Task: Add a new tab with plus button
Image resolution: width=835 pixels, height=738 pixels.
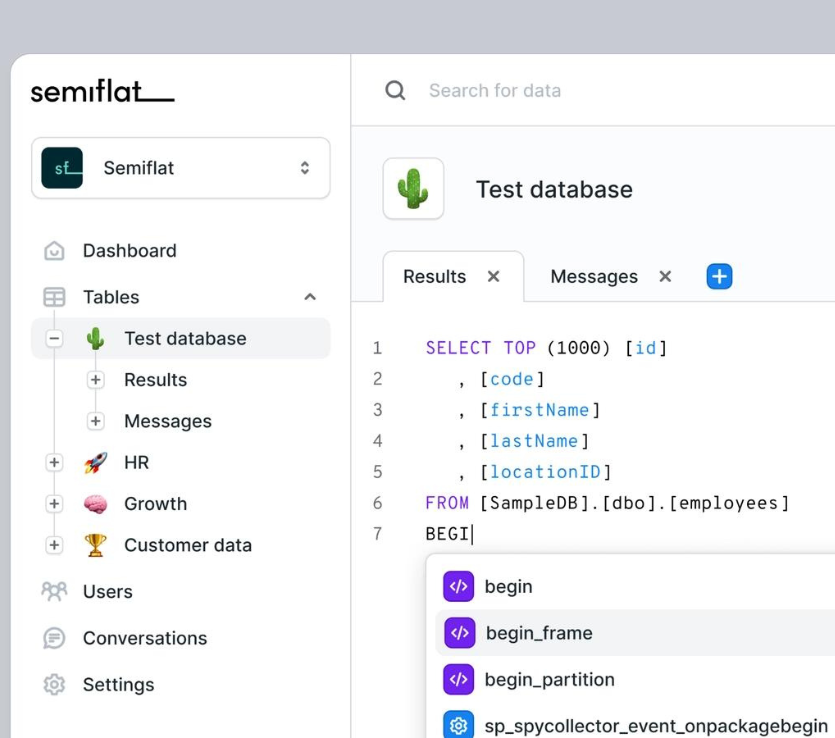Action: (719, 277)
